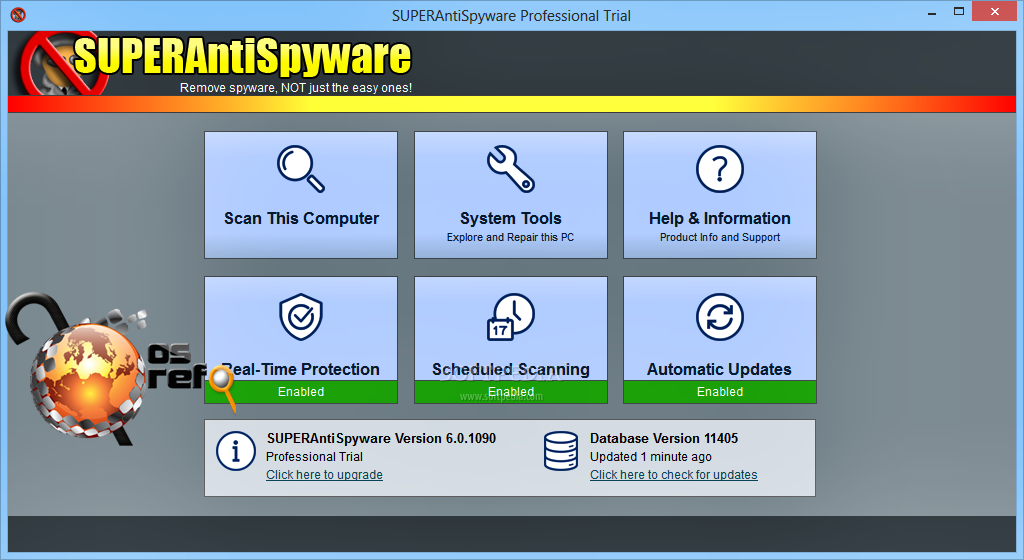Click the SUPERAntiSpyware Version 6.0.1090 text
The image size is (1024, 560).
(381, 439)
